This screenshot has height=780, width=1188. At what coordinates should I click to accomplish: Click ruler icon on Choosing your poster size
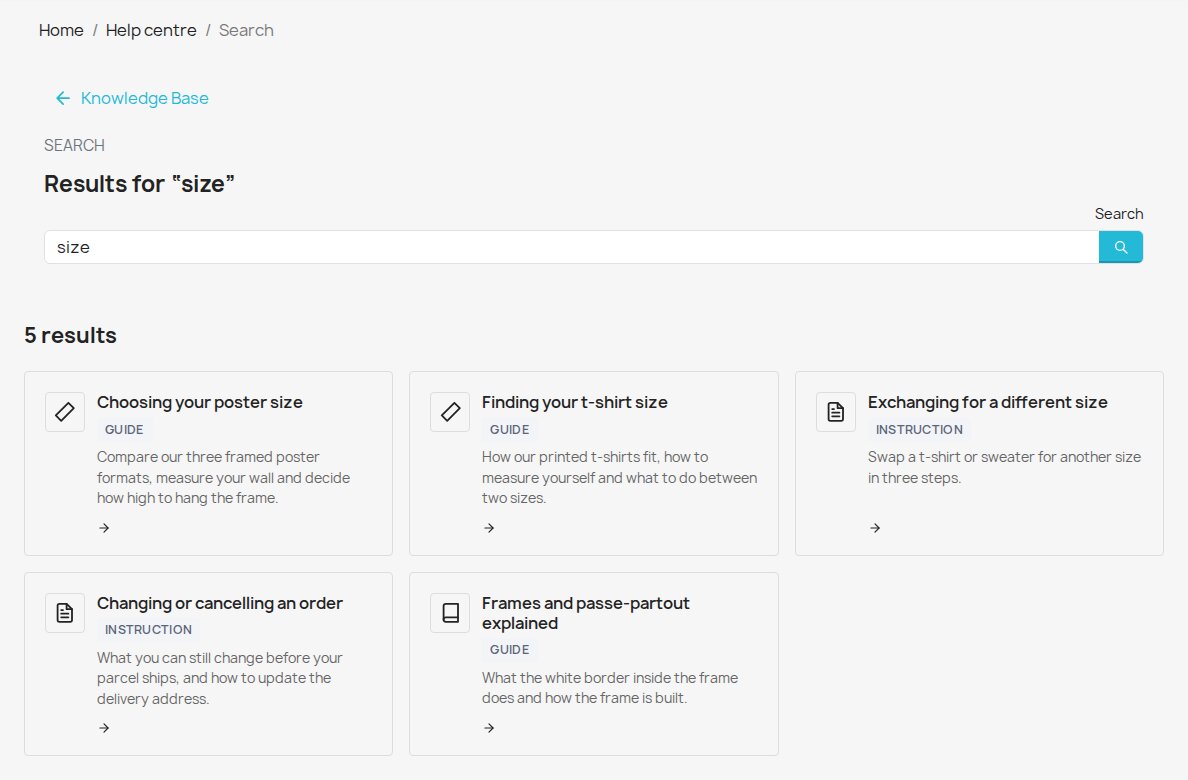pyautogui.click(x=65, y=412)
